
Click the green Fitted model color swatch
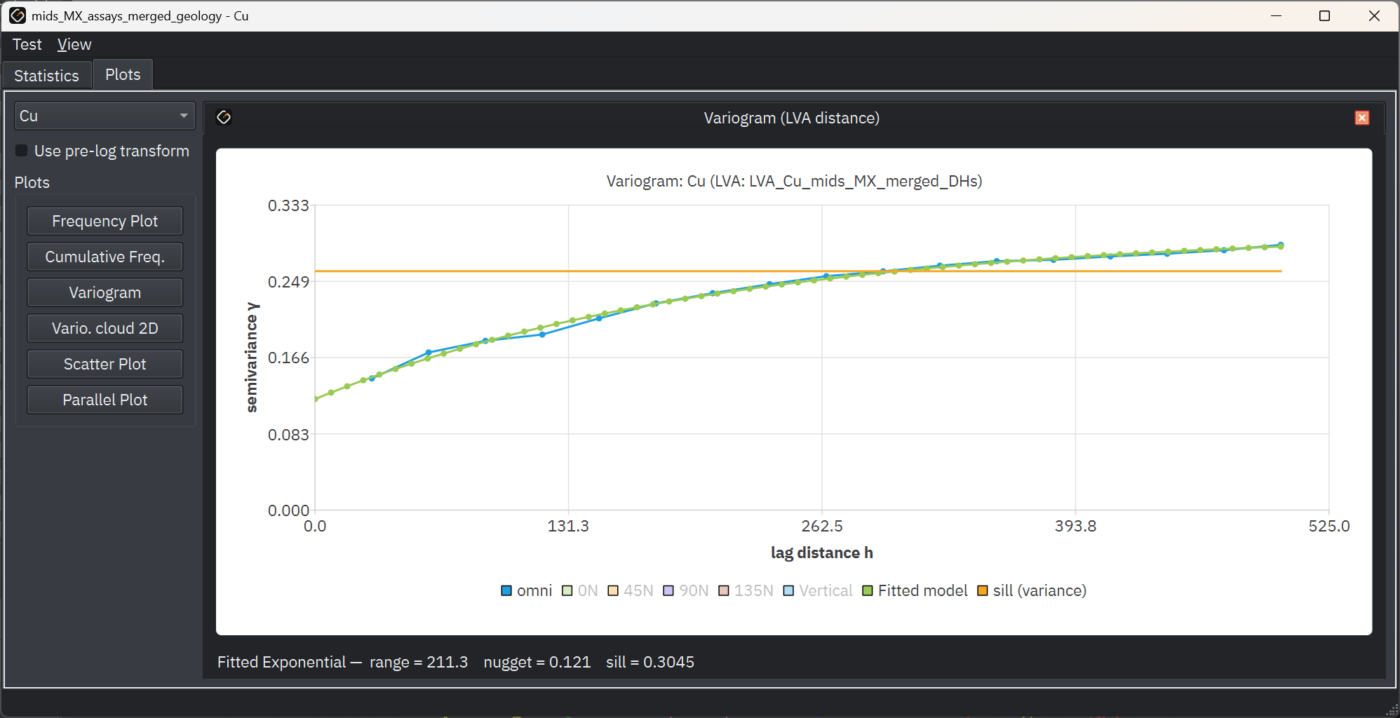868,591
